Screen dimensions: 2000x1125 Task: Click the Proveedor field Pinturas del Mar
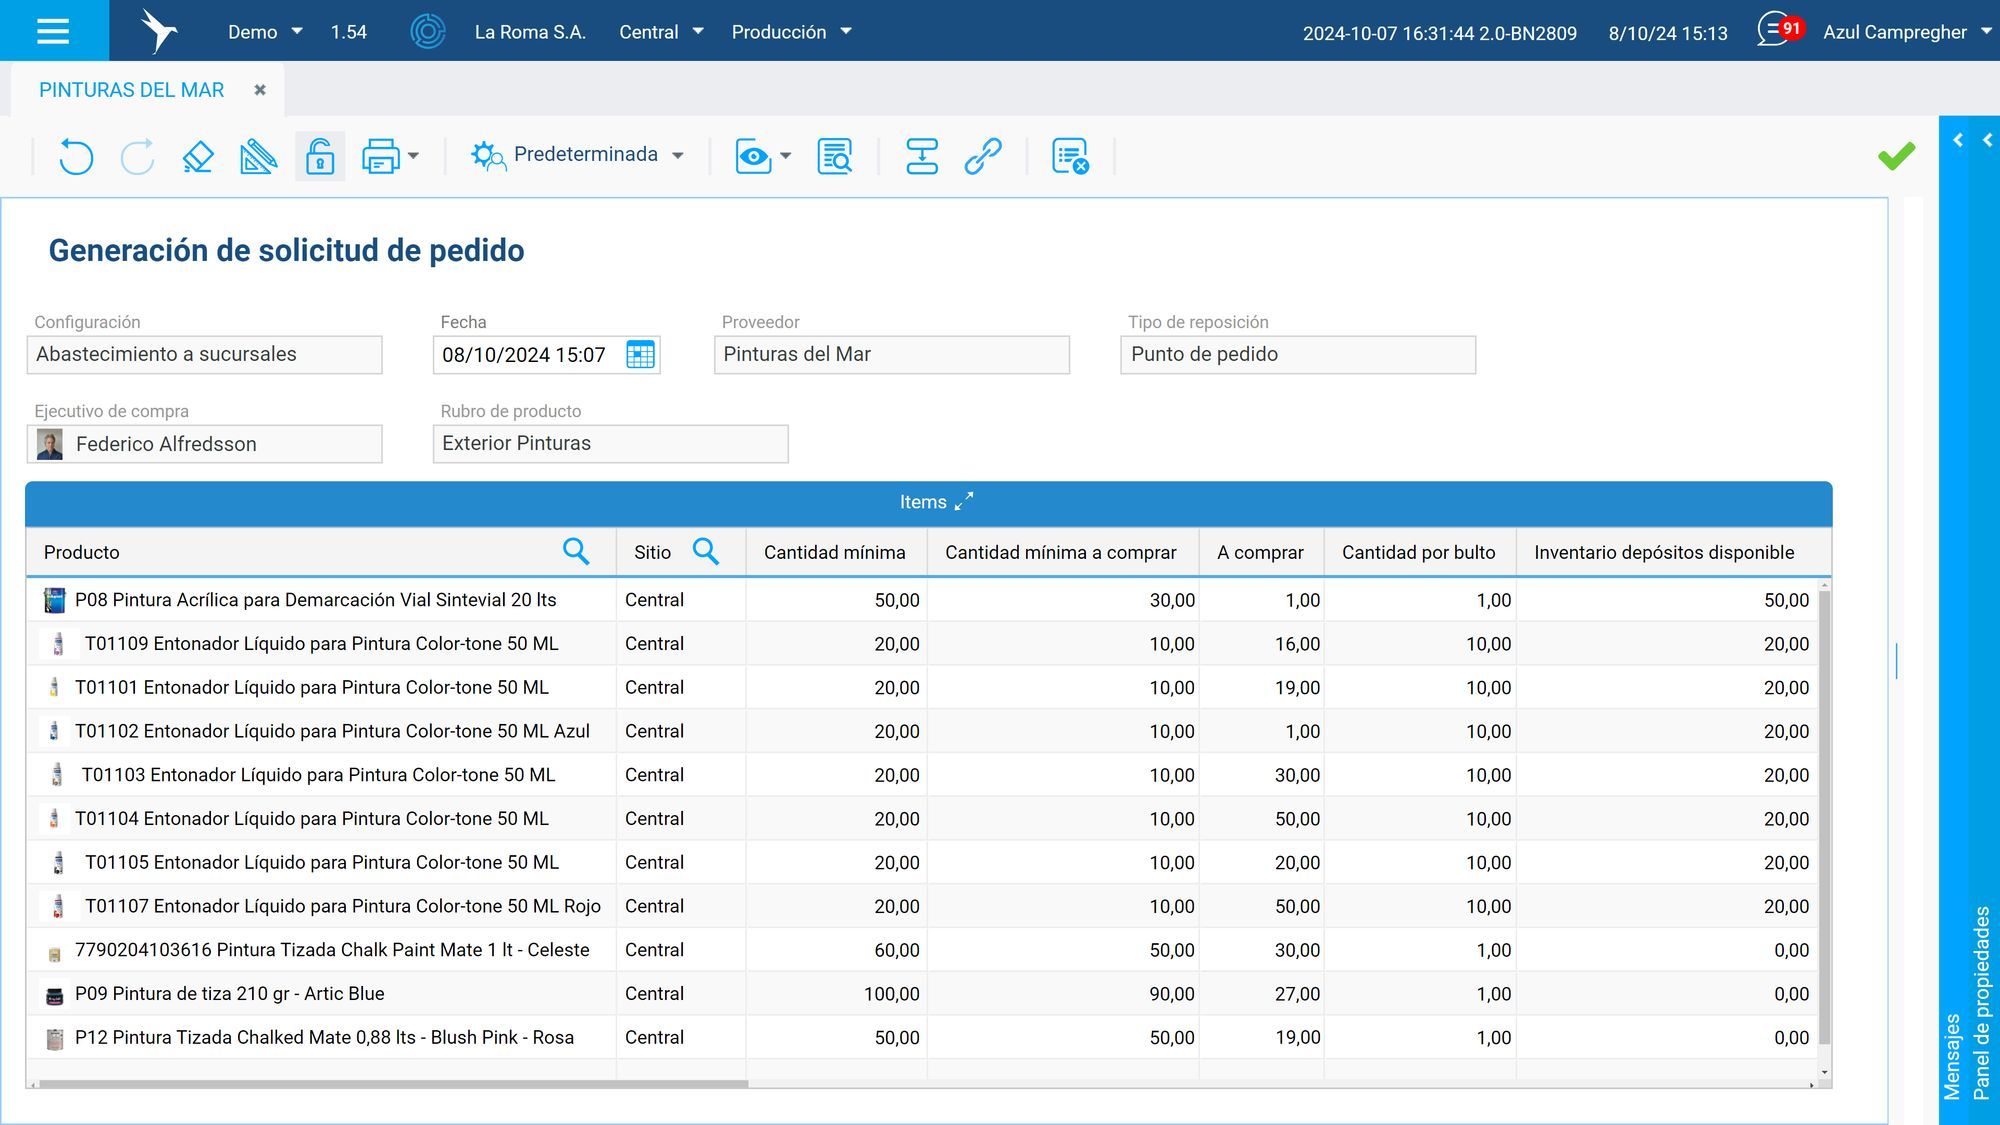[891, 355]
